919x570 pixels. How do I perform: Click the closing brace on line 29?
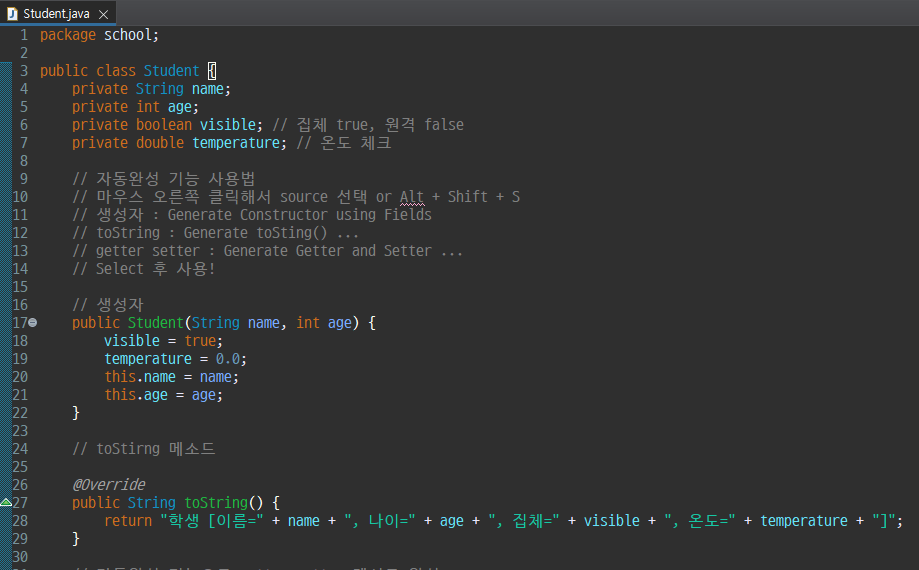click(76, 539)
